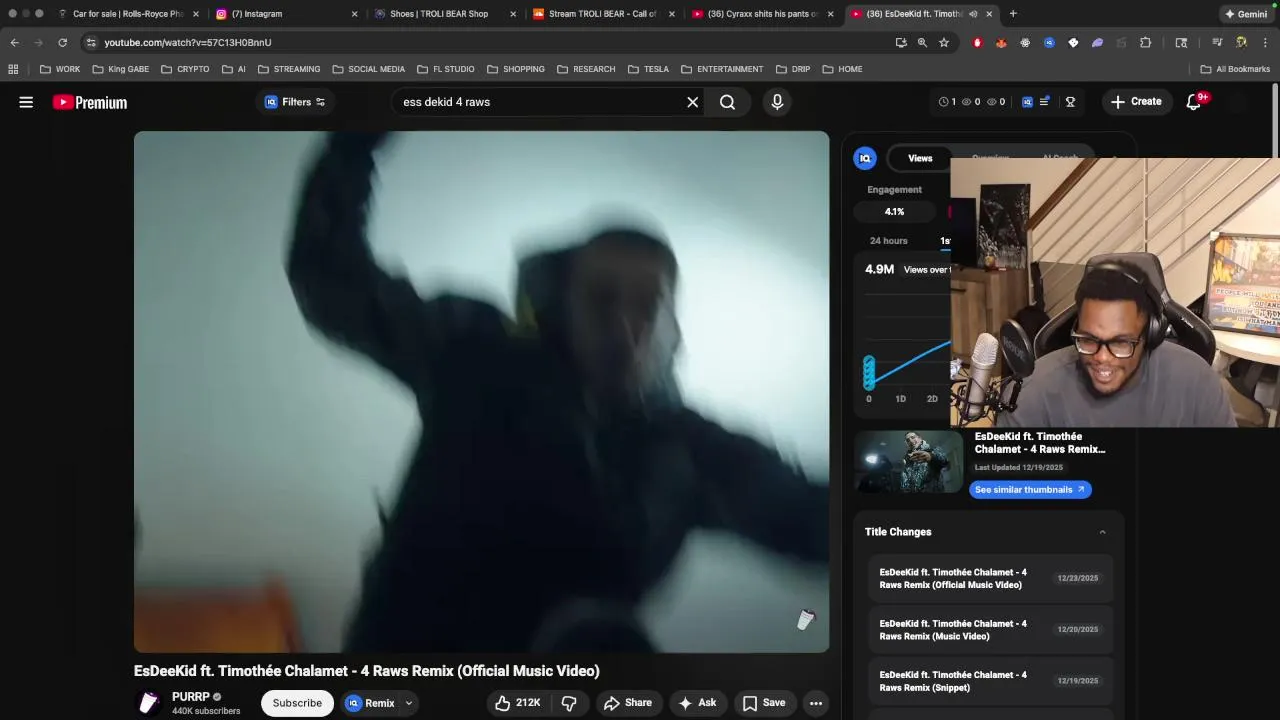Viewport: 1280px width, 720px height.
Task: Open PURRP channel name link
Action: click(190, 697)
